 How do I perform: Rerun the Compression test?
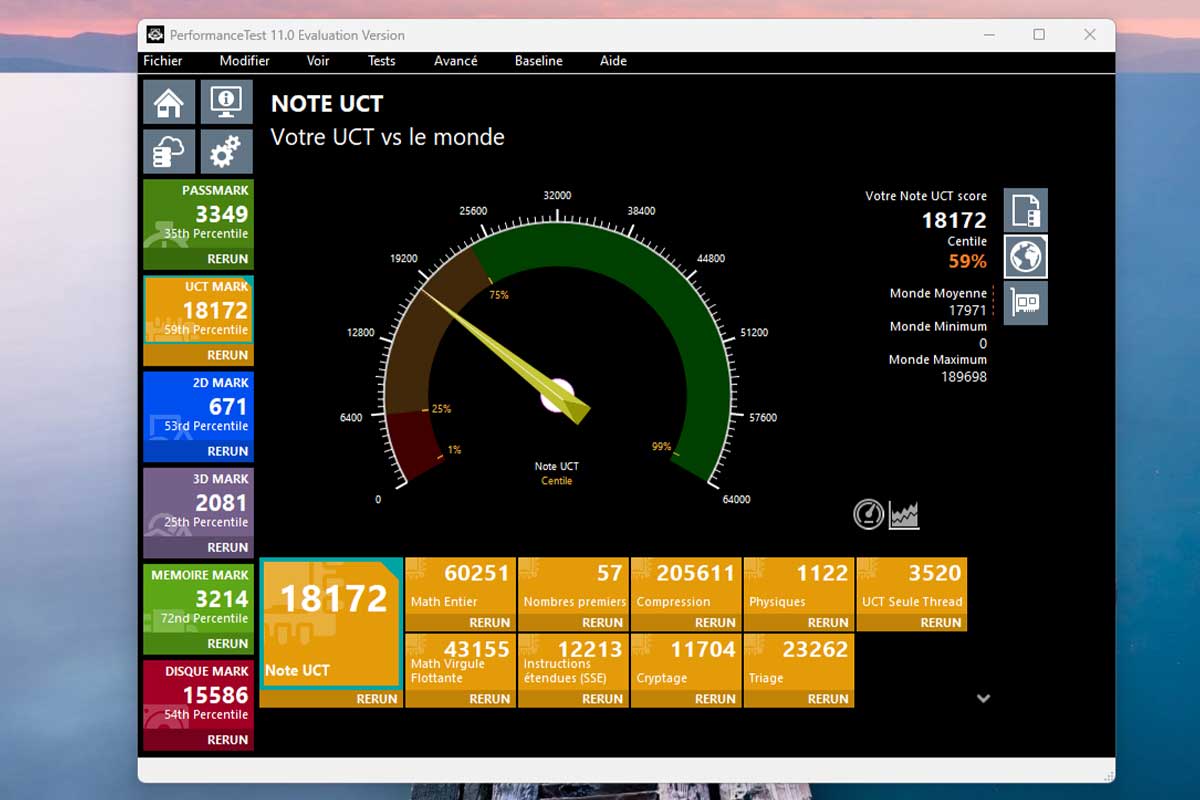tap(716, 622)
